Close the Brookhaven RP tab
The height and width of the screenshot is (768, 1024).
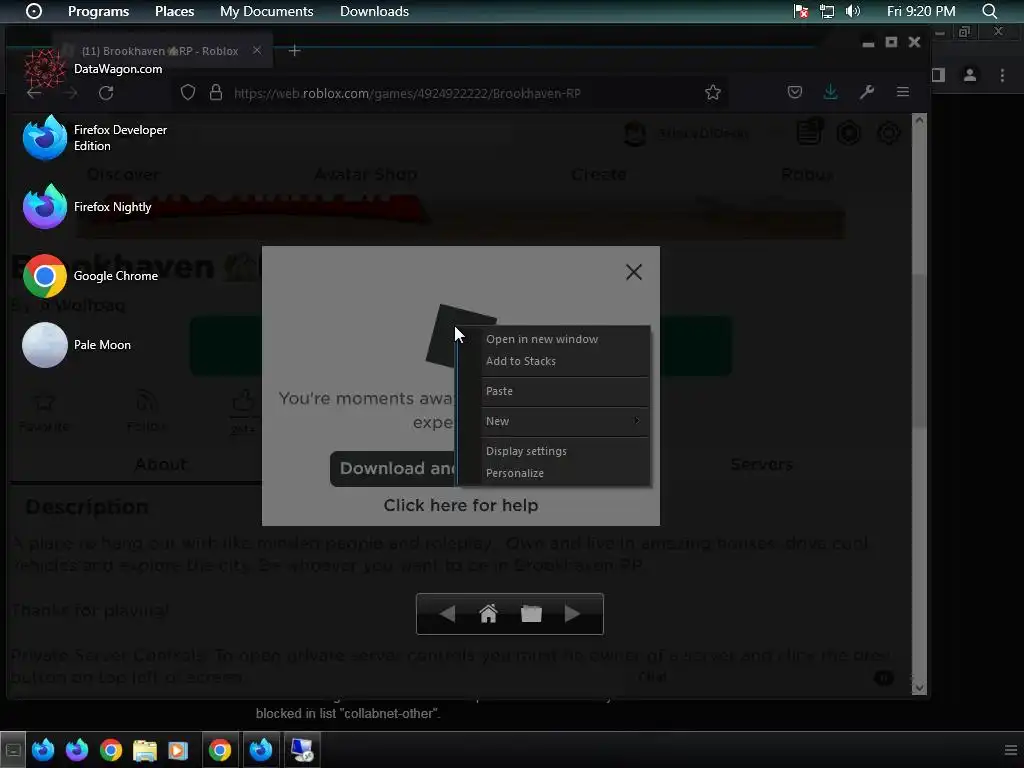(257, 50)
